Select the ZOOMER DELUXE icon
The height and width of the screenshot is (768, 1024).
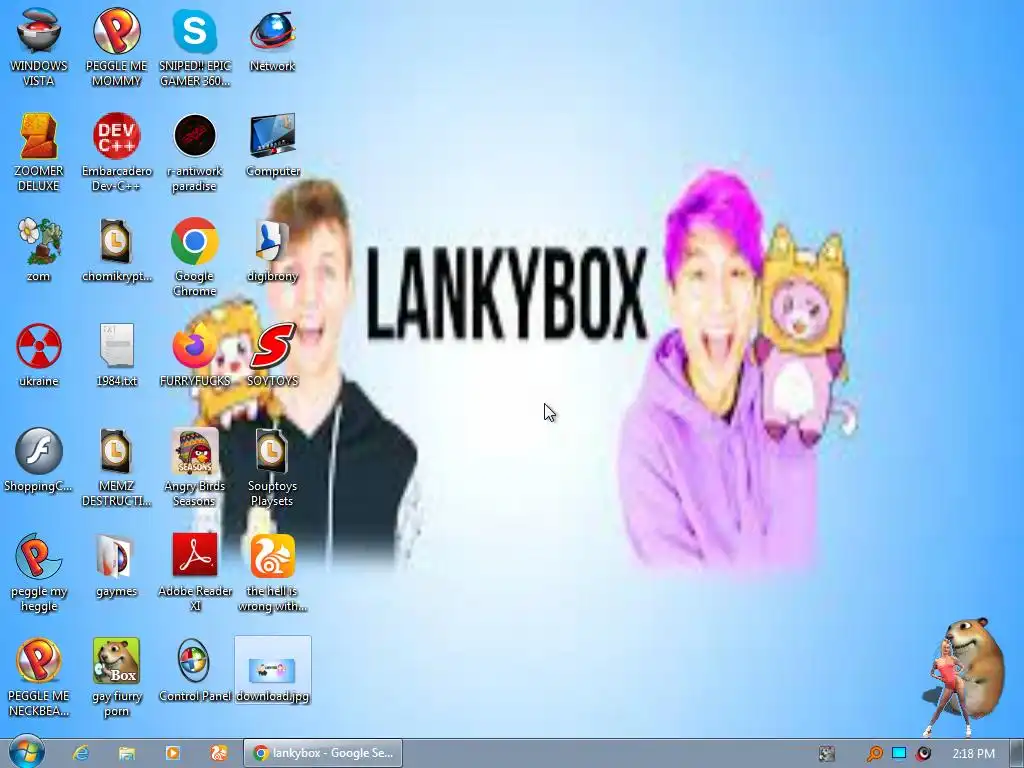pyautogui.click(x=39, y=152)
